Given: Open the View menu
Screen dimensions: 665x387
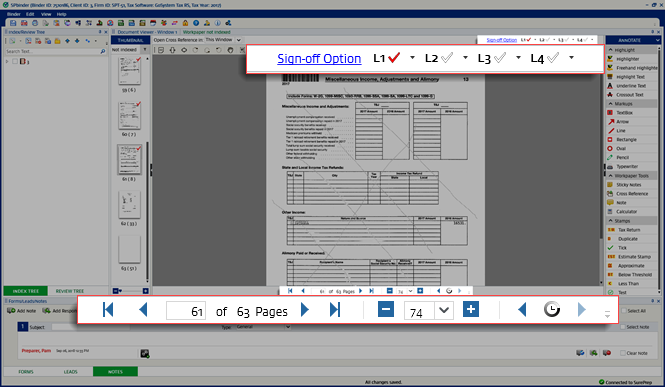Looking at the screenshot, I should tap(46, 14).
